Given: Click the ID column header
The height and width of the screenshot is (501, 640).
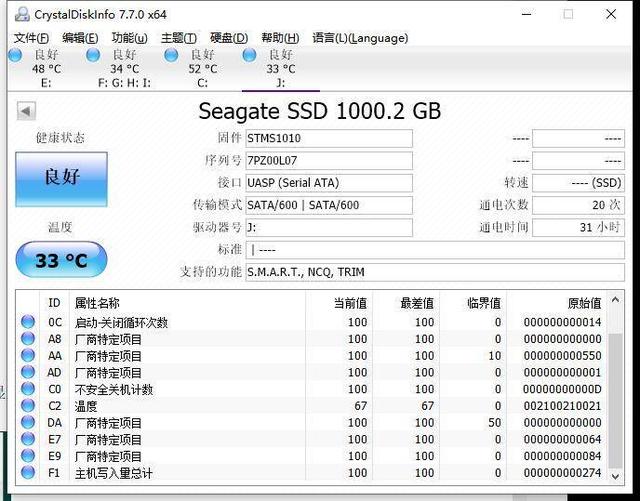Looking at the screenshot, I should tap(54, 303).
